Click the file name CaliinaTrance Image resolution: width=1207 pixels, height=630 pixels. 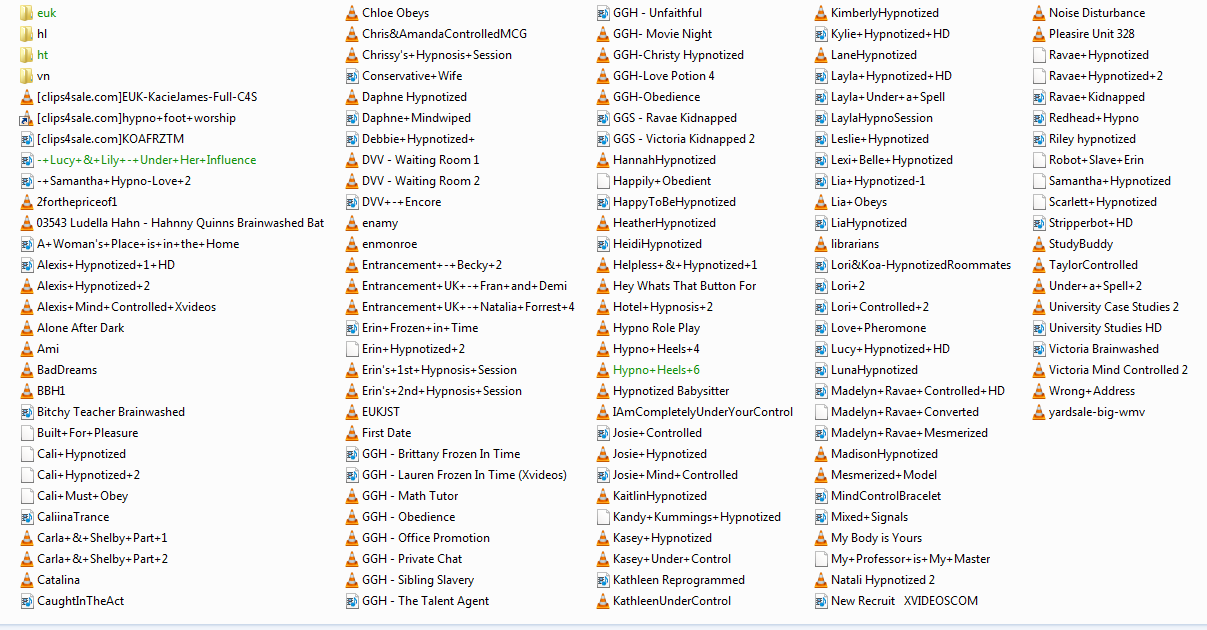(x=73, y=517)
